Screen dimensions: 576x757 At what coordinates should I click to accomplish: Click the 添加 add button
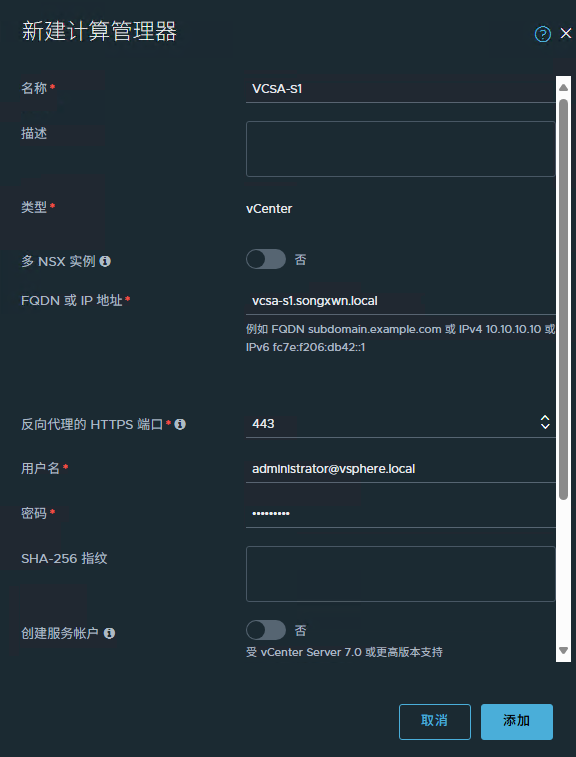pos(517,721)
